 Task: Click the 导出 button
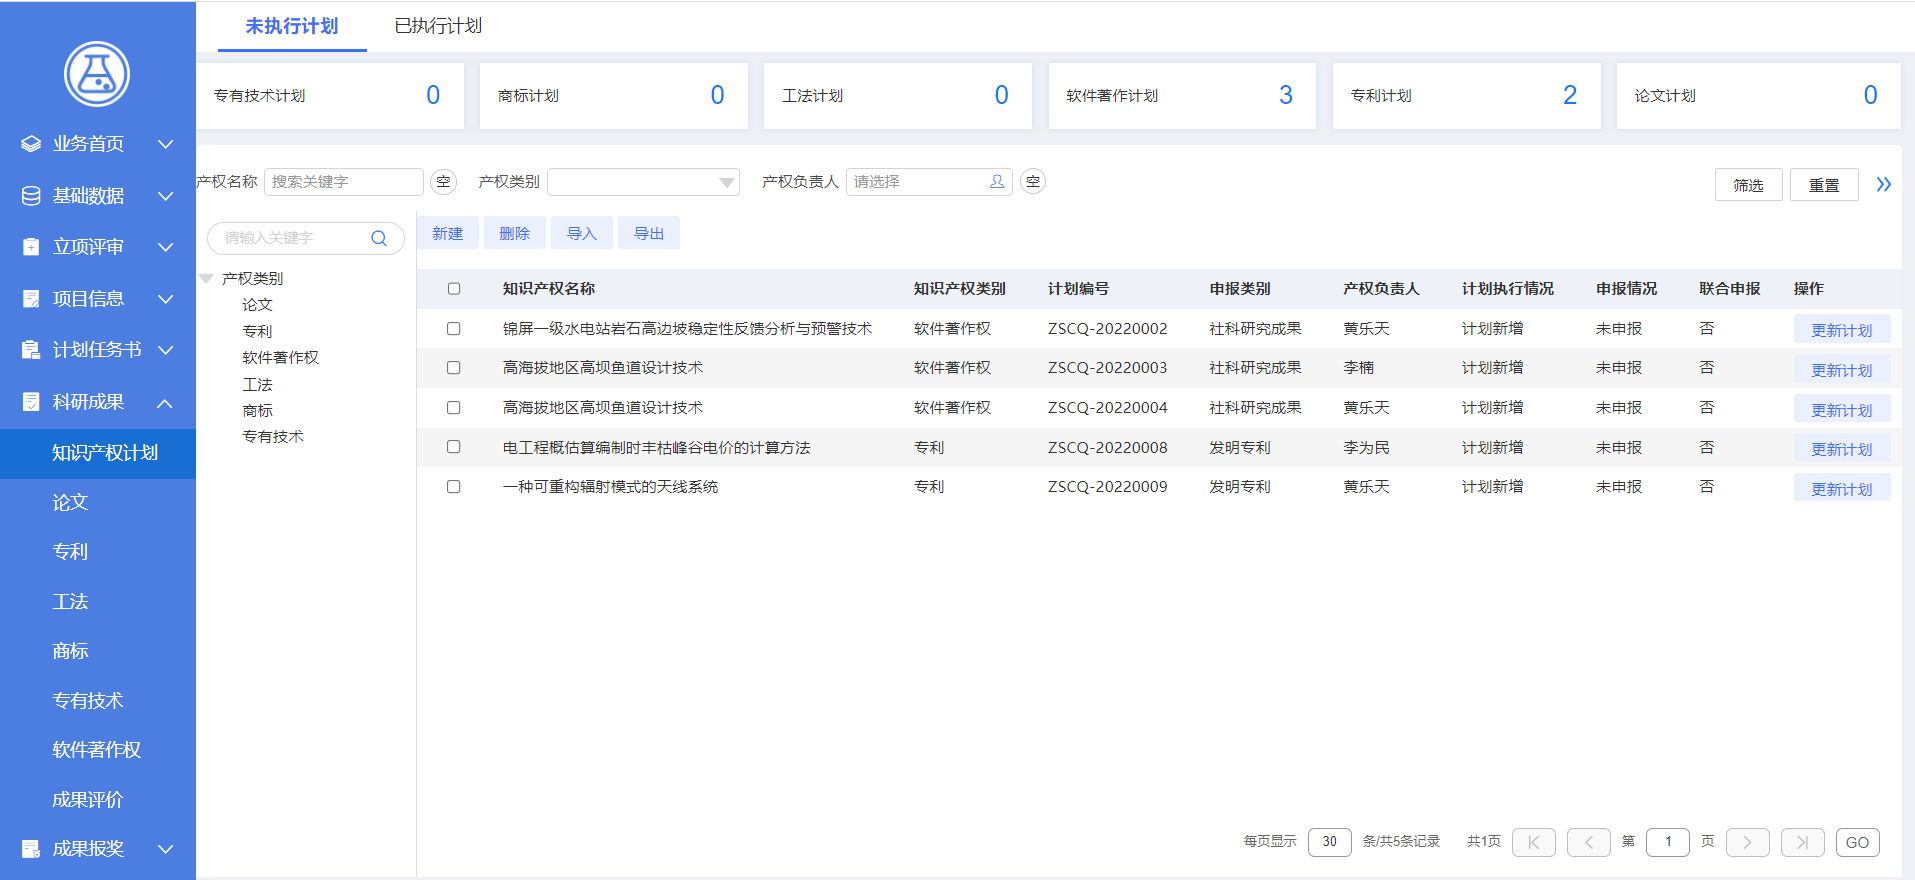(649, 233)
